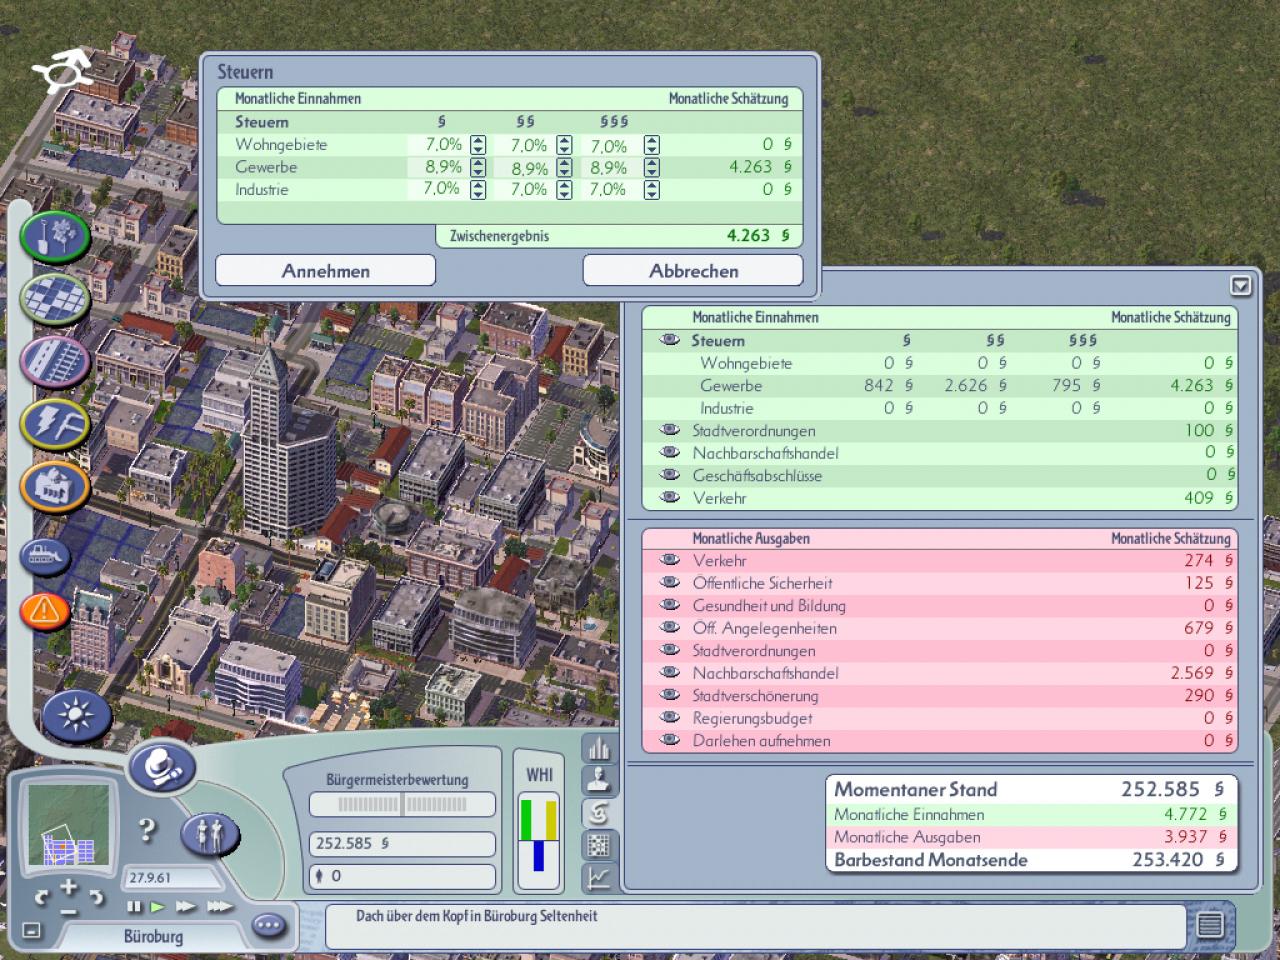Set simulation to fast speed
Screen dimensions: 1280x960
pyautogui.click(x=186, y=907)
